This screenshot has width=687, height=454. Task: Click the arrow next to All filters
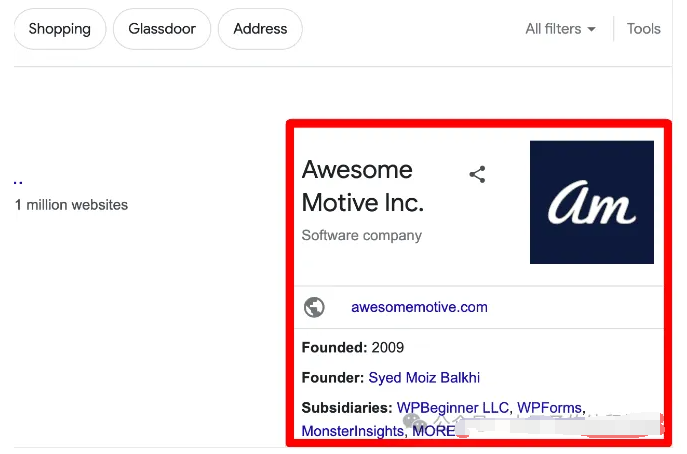(x=591, y=30)
